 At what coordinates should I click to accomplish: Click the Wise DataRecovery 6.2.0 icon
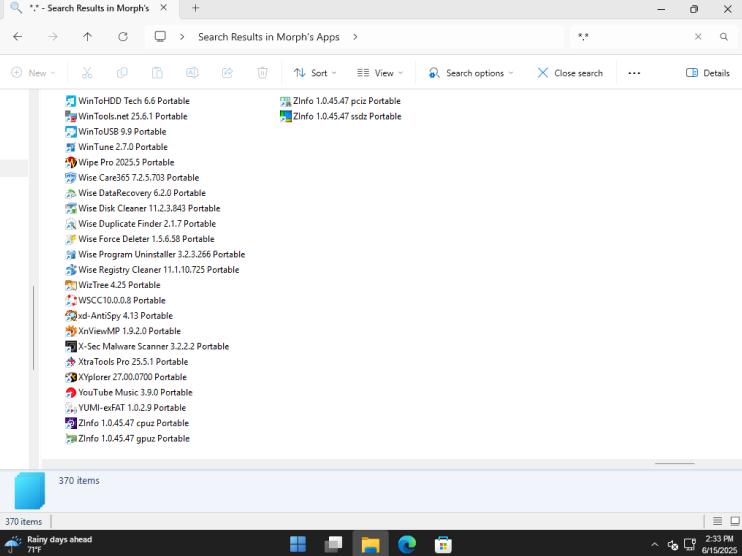point(71,193)
